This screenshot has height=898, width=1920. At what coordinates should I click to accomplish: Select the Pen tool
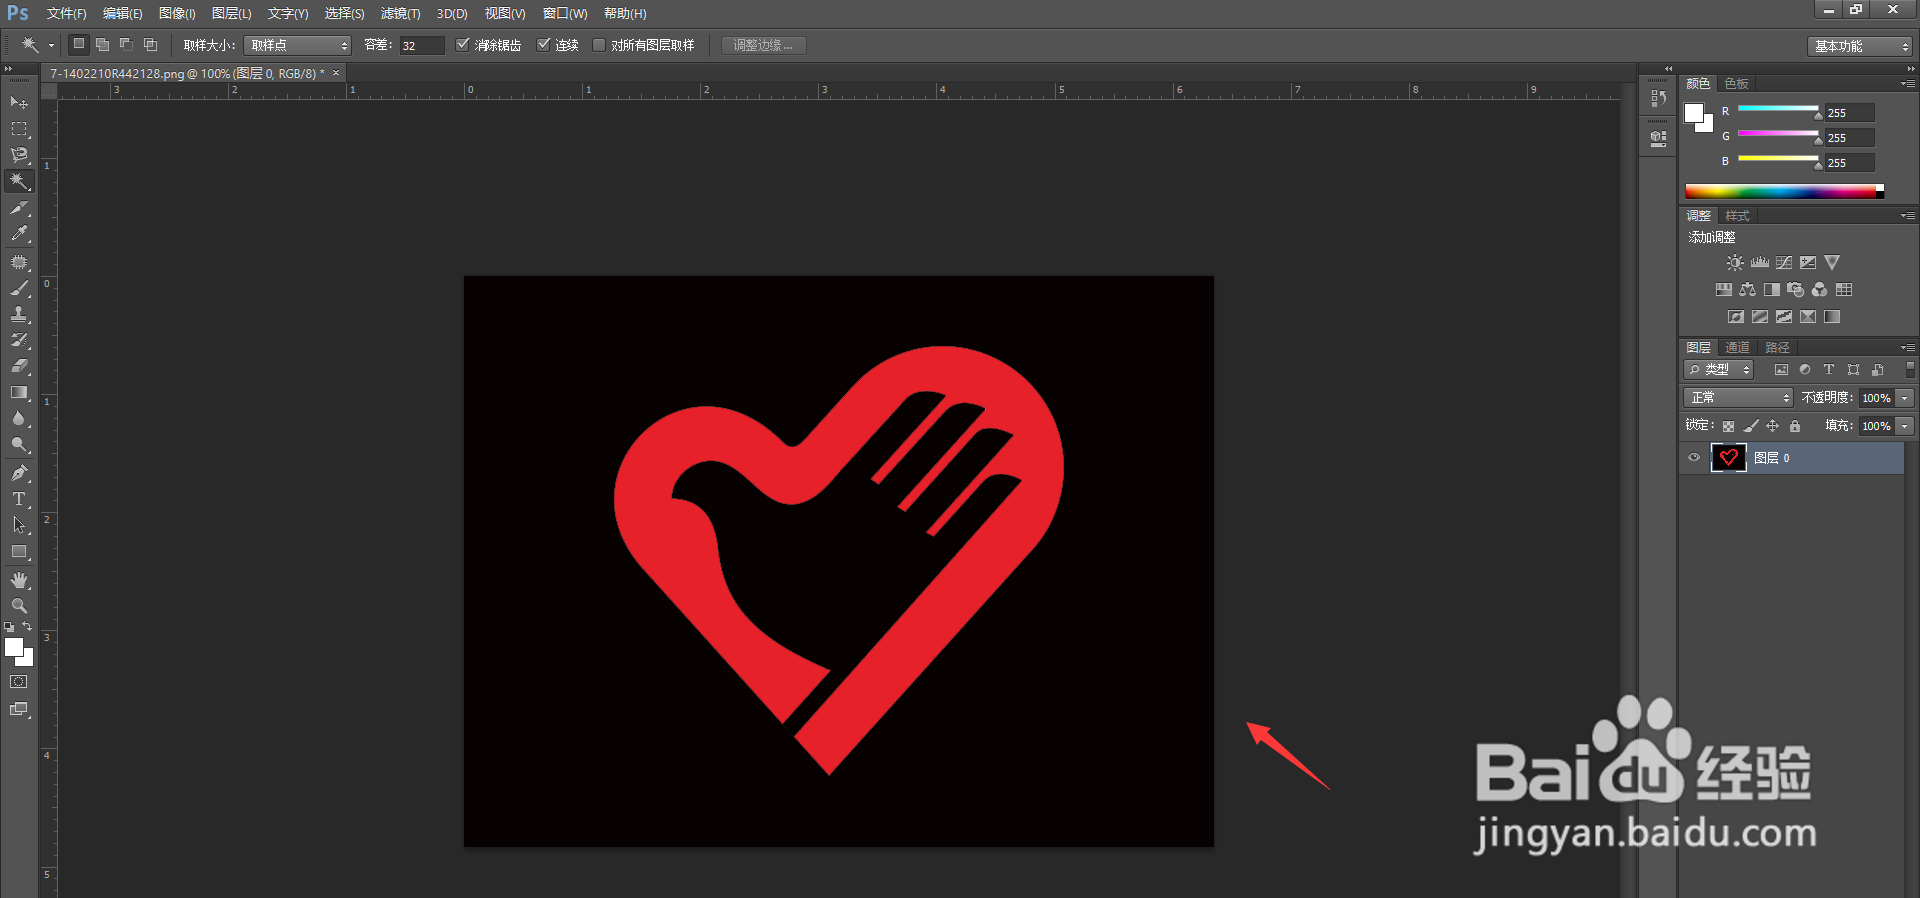19,473
